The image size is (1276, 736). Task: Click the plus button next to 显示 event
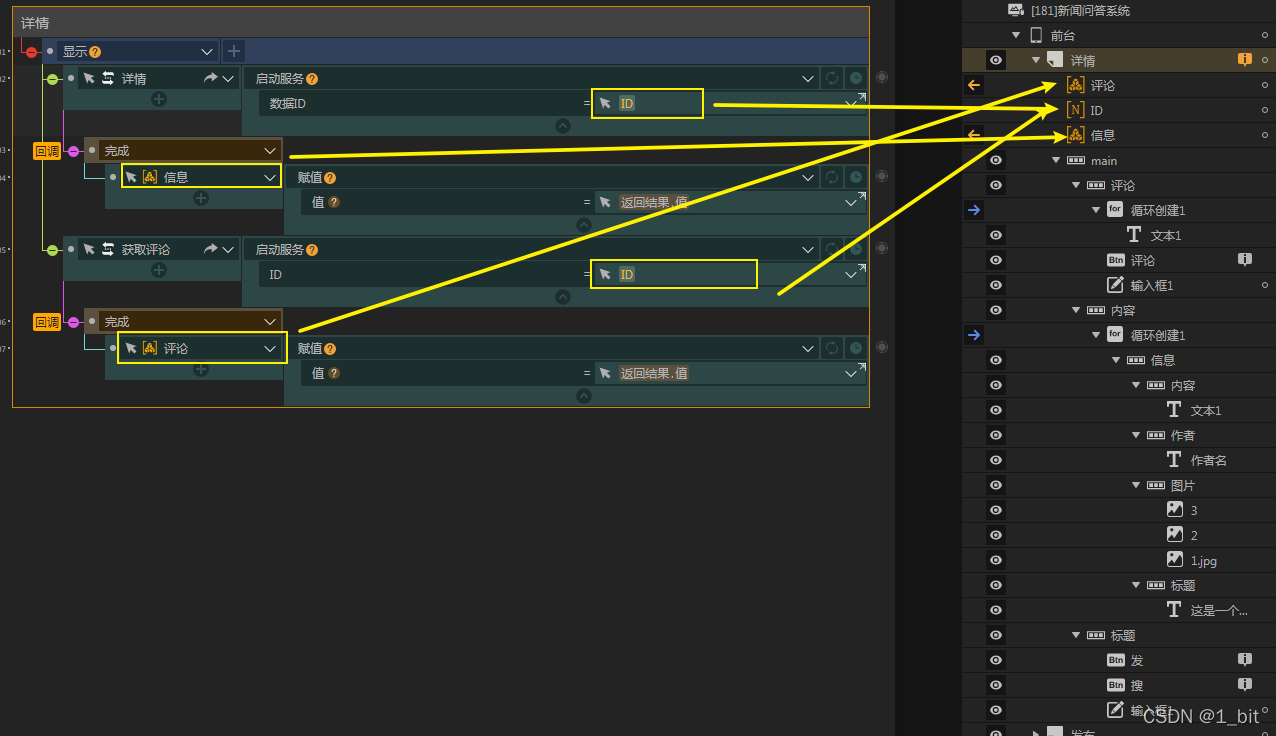pos(233,51)
